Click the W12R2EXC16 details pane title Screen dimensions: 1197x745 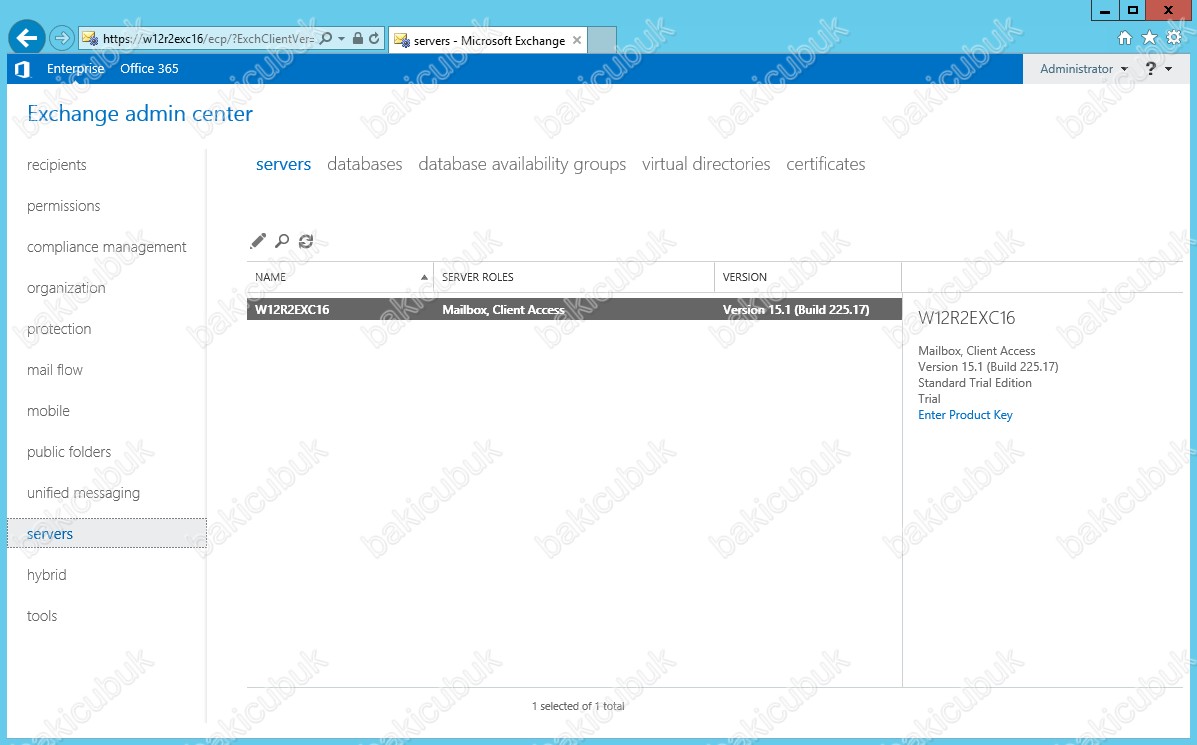pyautogui.click(x=966, y=318)
